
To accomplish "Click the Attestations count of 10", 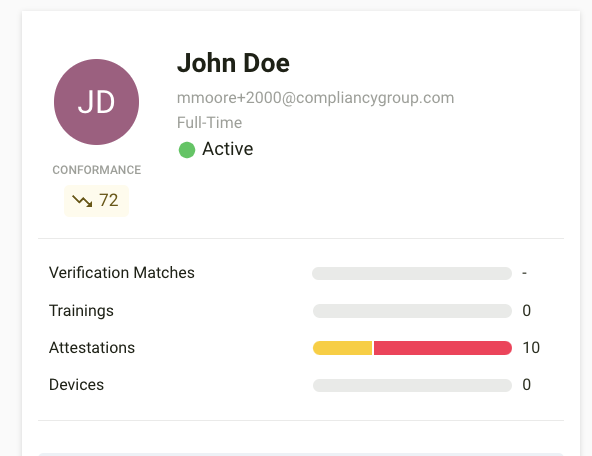I will click(x=531, y=348).
